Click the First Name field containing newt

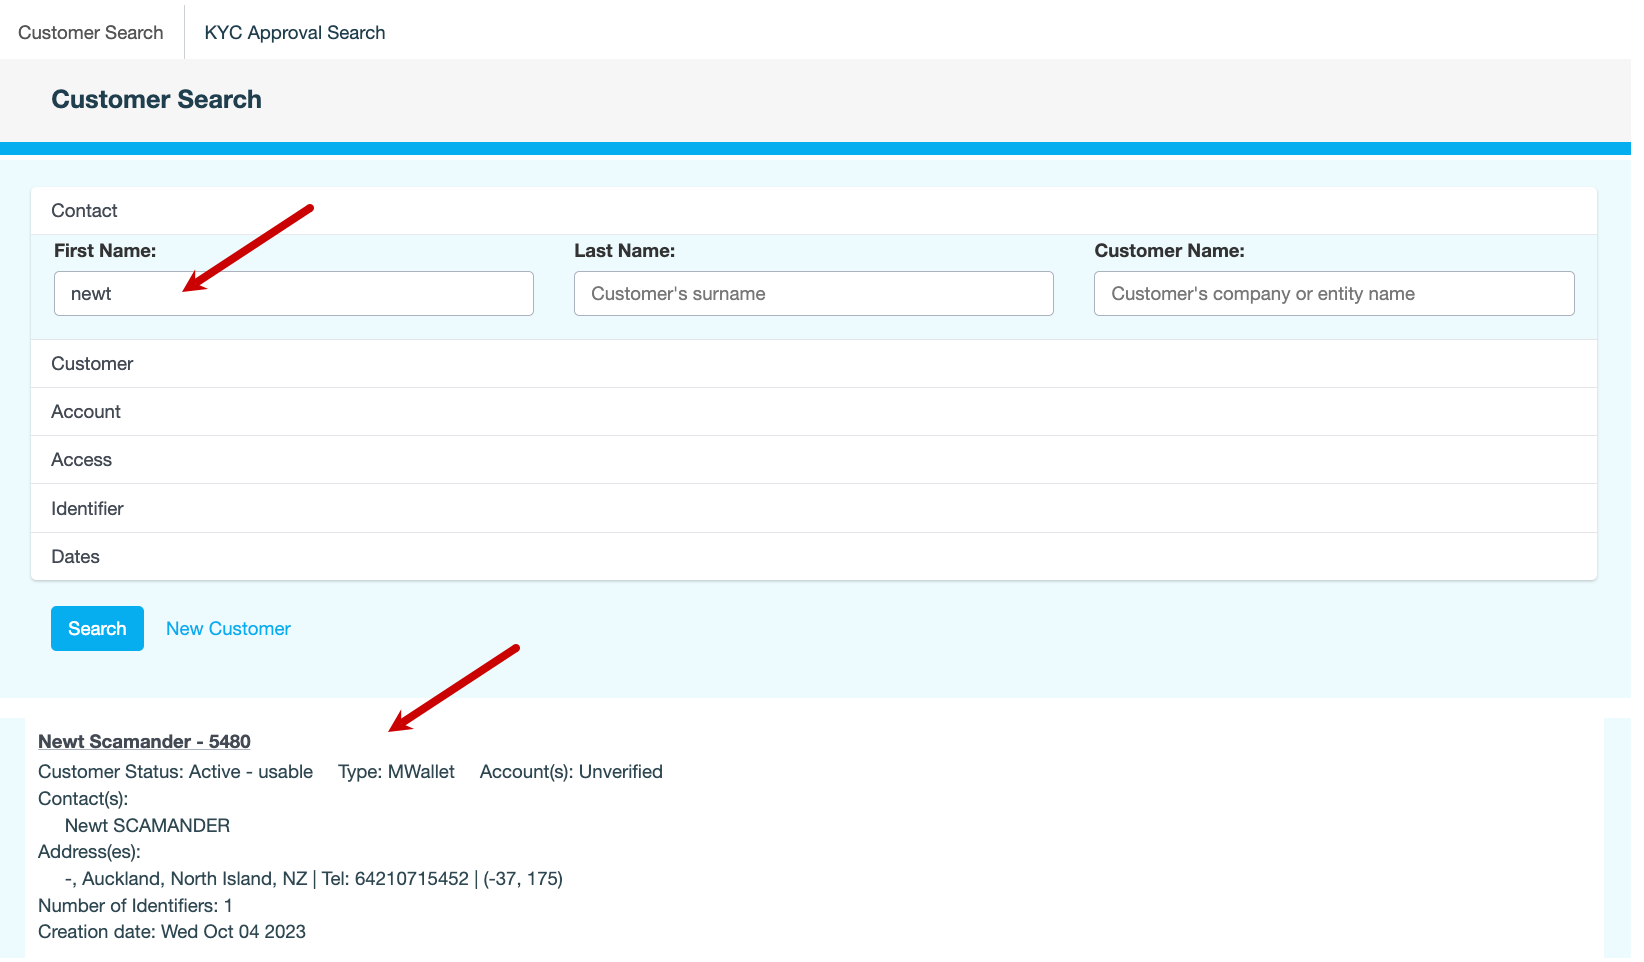pyautogui.click(x=293, y=294)
